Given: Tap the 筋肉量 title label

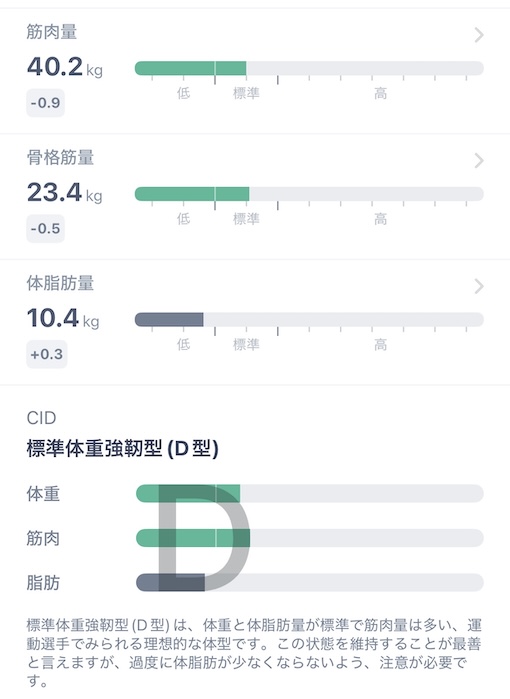Looking at the screenshot, I should (x=52, y=32).
